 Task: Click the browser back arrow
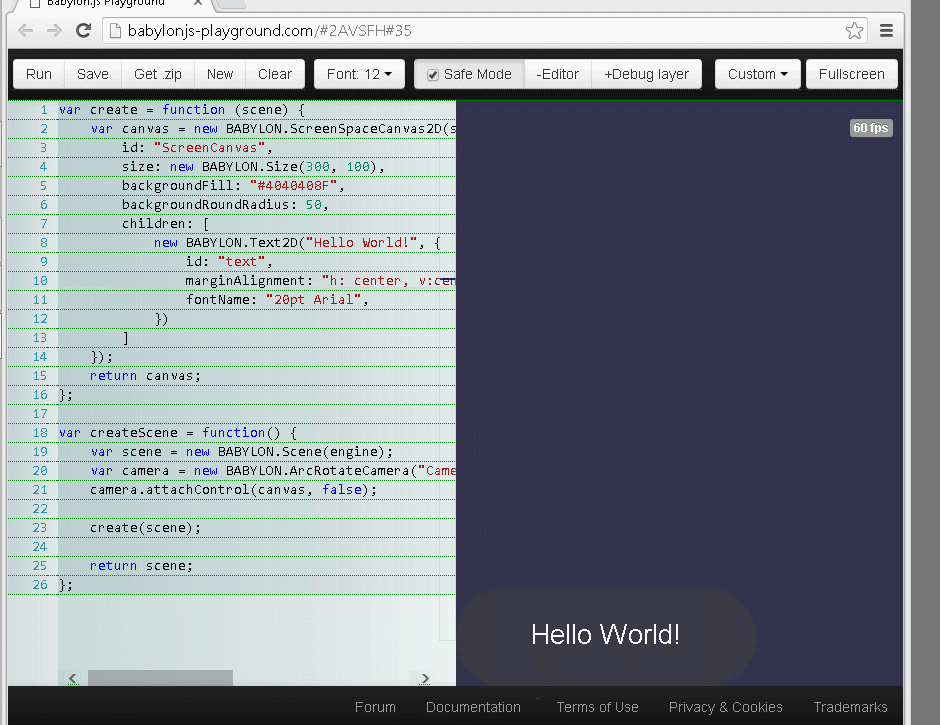[x=25, y=31]
